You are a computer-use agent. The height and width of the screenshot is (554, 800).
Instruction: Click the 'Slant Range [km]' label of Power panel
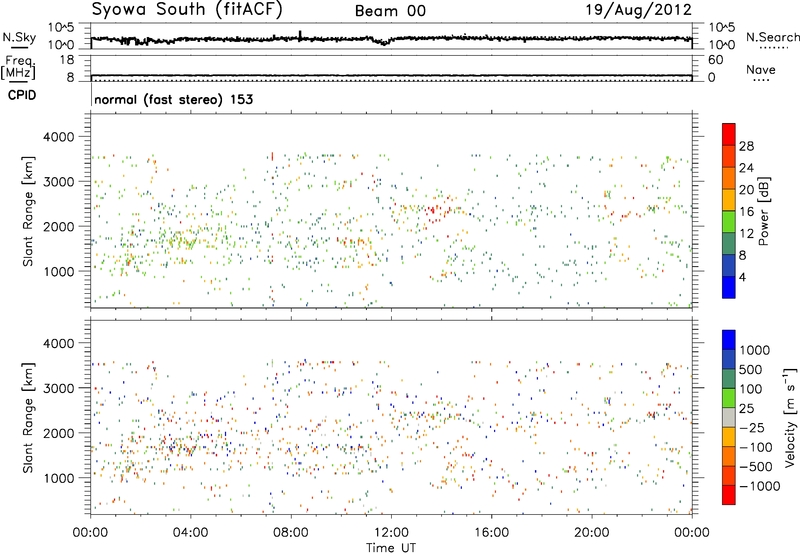[x=28, y=211]
